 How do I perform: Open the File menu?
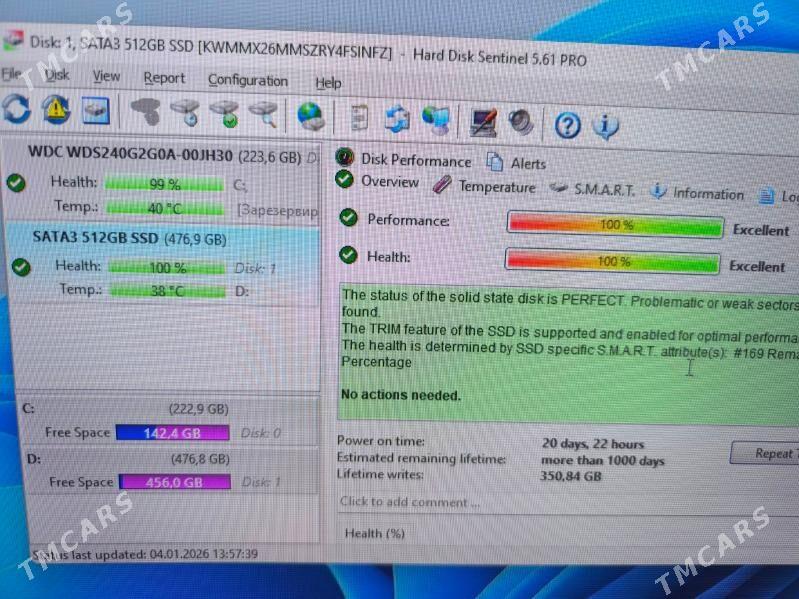click(x=11, y=74)
